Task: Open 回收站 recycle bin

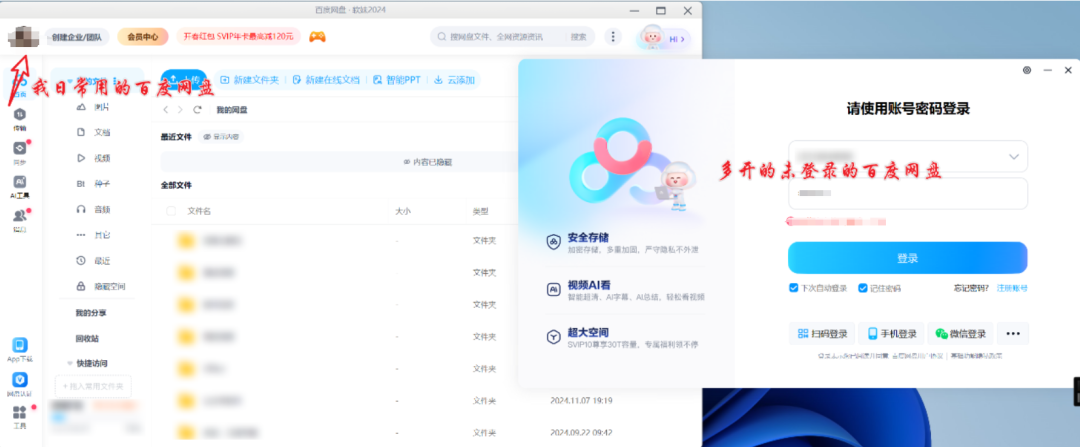Action: (87, 339)
